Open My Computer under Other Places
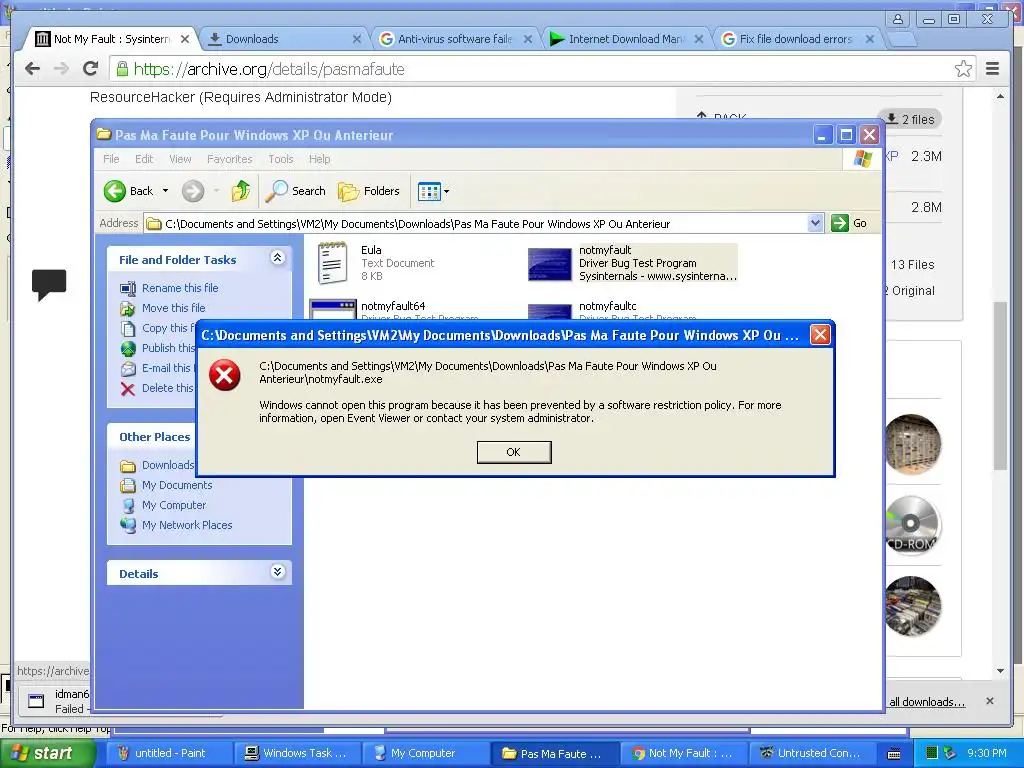Viewport: 1024px width, 768px height. 174,505
